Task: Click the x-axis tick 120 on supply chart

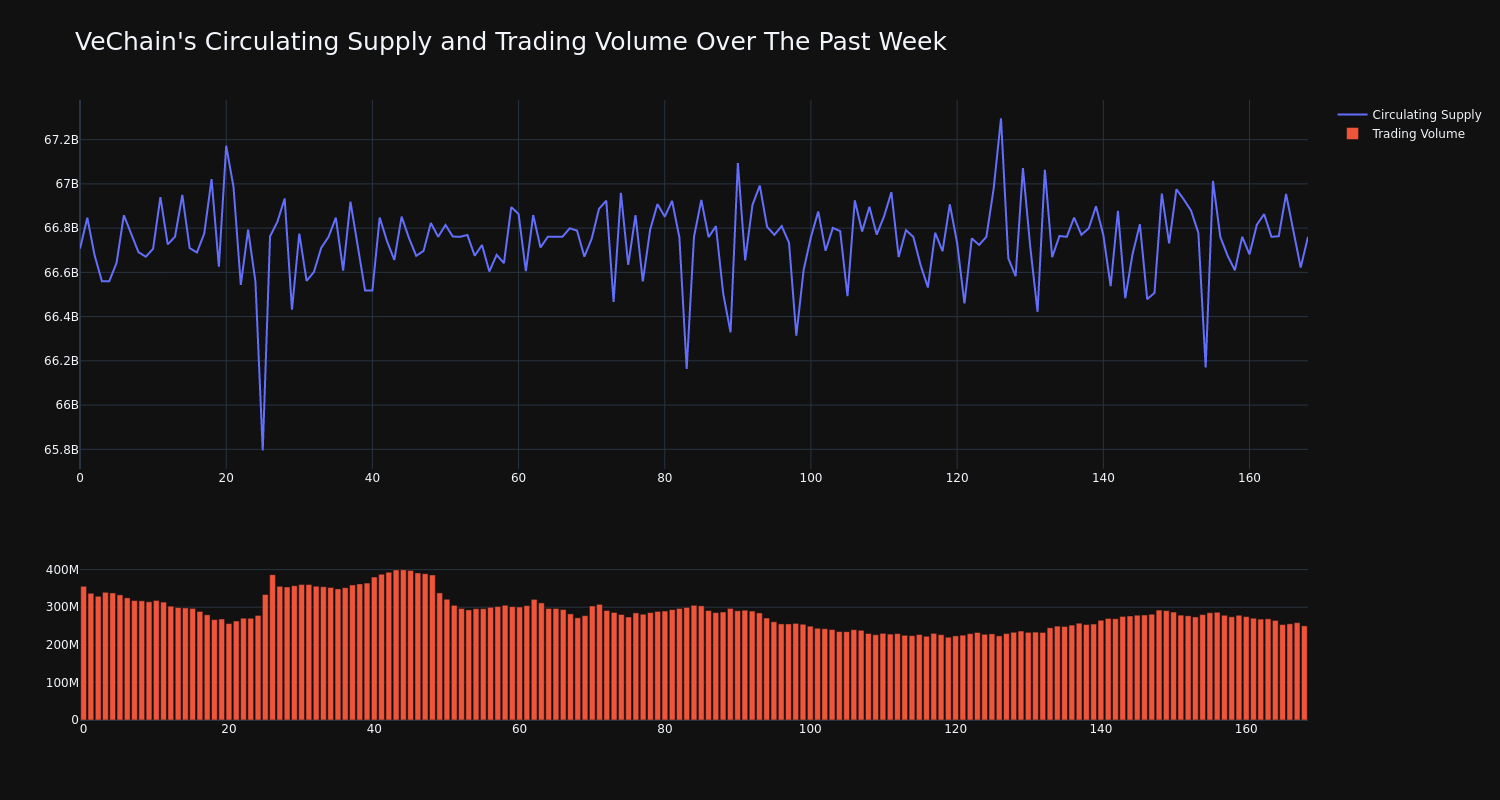Action: [x=957, y=478]
